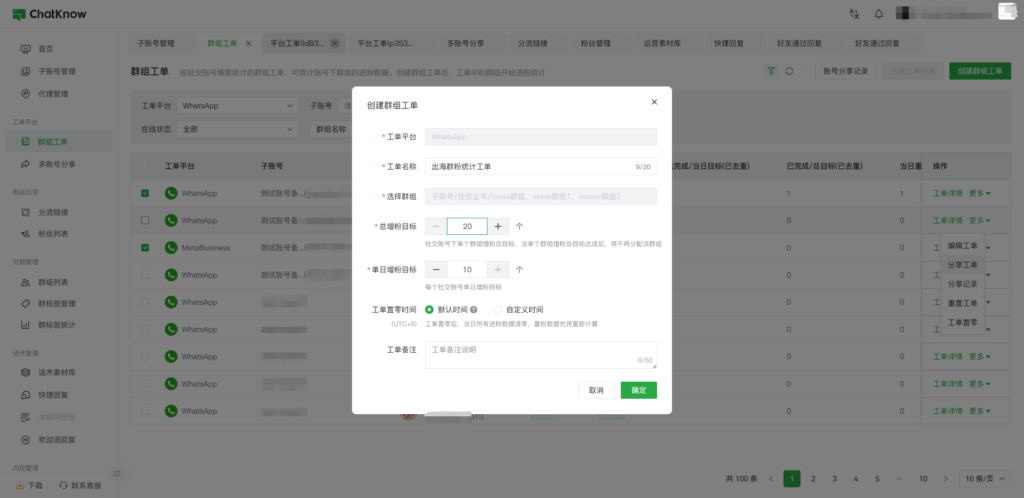Decrease 单日增粉目标 with minus button
This screenshot has height=498, width=1024.
[436, 270]
